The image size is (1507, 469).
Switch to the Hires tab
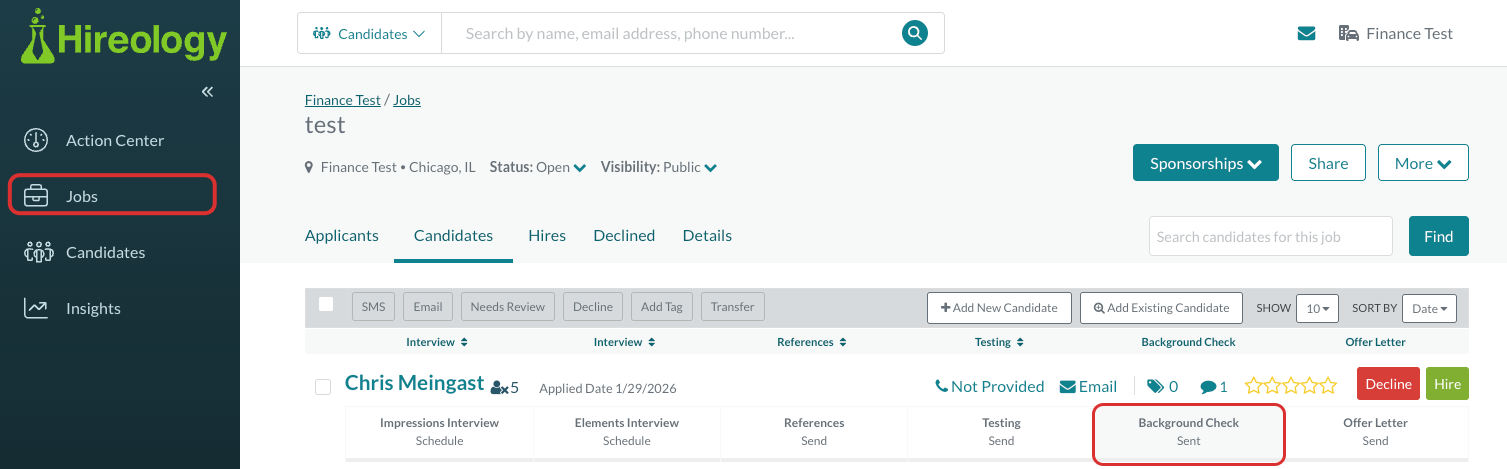[x=547, y=236]
